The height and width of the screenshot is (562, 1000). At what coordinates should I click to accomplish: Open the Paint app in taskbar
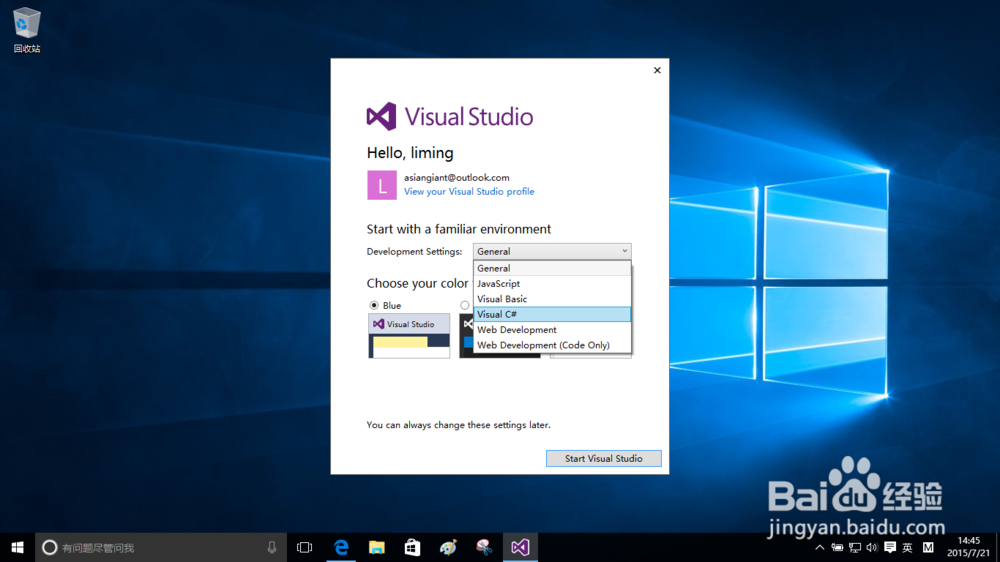[x=448, y=547]
